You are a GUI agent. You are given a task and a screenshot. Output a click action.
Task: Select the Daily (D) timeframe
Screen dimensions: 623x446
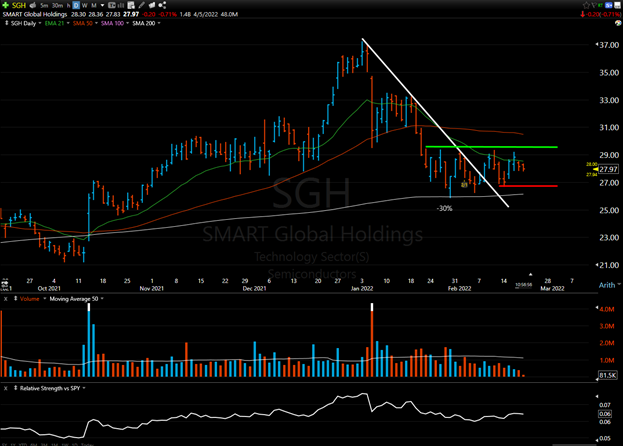click(x=76, y=5)
